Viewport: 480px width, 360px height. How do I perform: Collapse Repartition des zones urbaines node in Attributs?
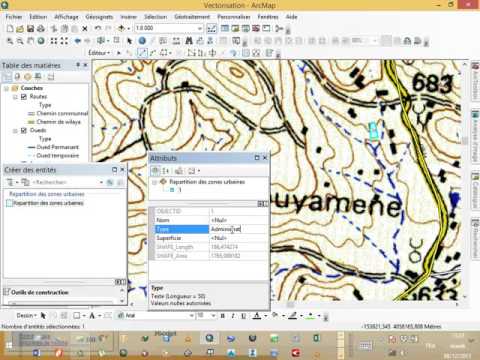(x=155, y=182)
